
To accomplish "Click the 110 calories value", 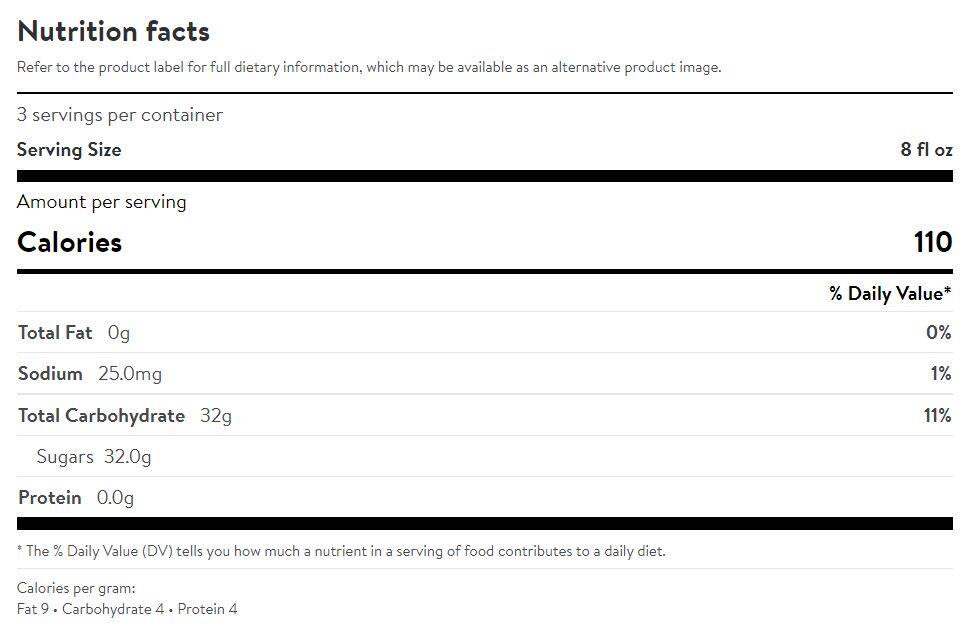I will (x=932, y=243).
